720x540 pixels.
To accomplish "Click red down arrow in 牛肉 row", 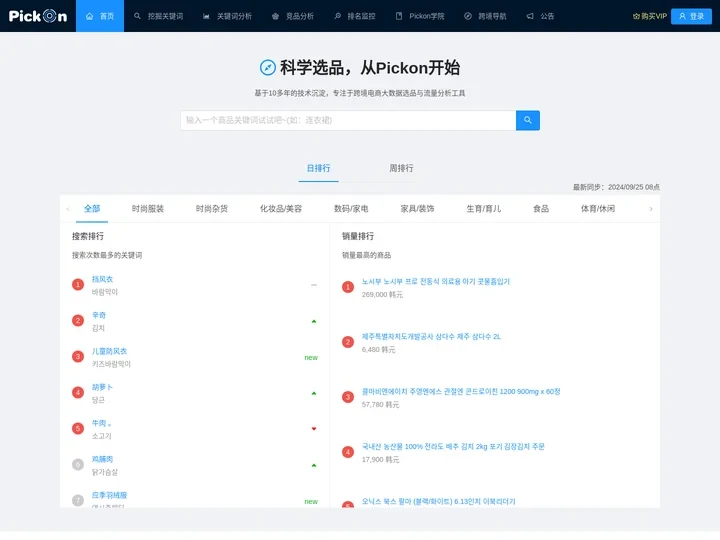I will [314, 428].
